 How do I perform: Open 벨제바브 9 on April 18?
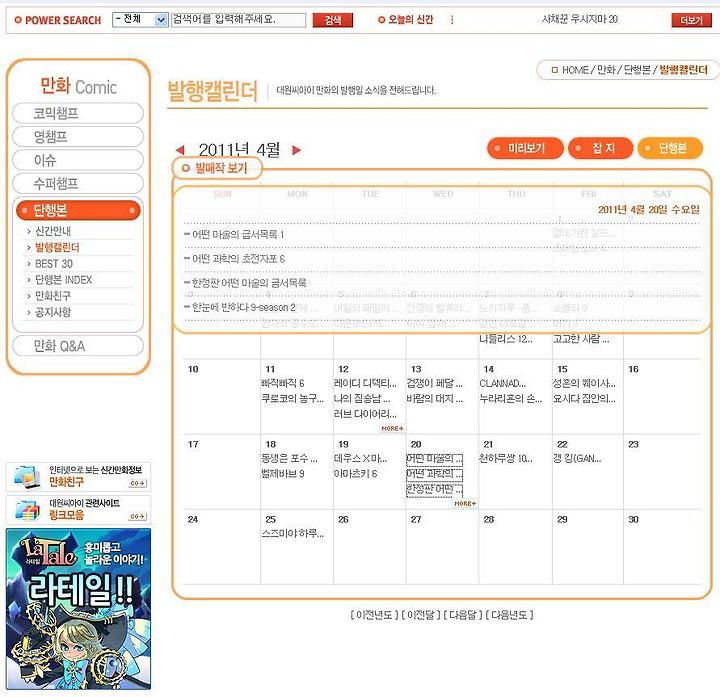[x=283, y=473]
